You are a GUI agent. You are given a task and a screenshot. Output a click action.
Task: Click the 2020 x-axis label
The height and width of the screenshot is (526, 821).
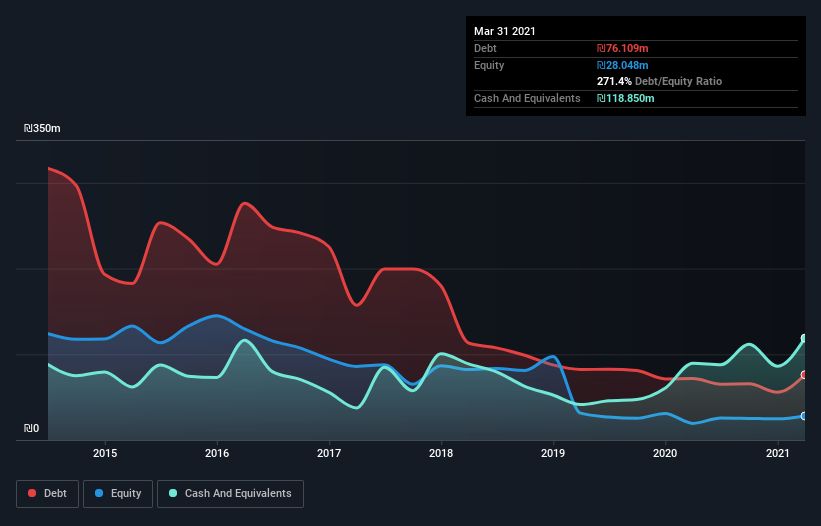click(x=665, y=453)
